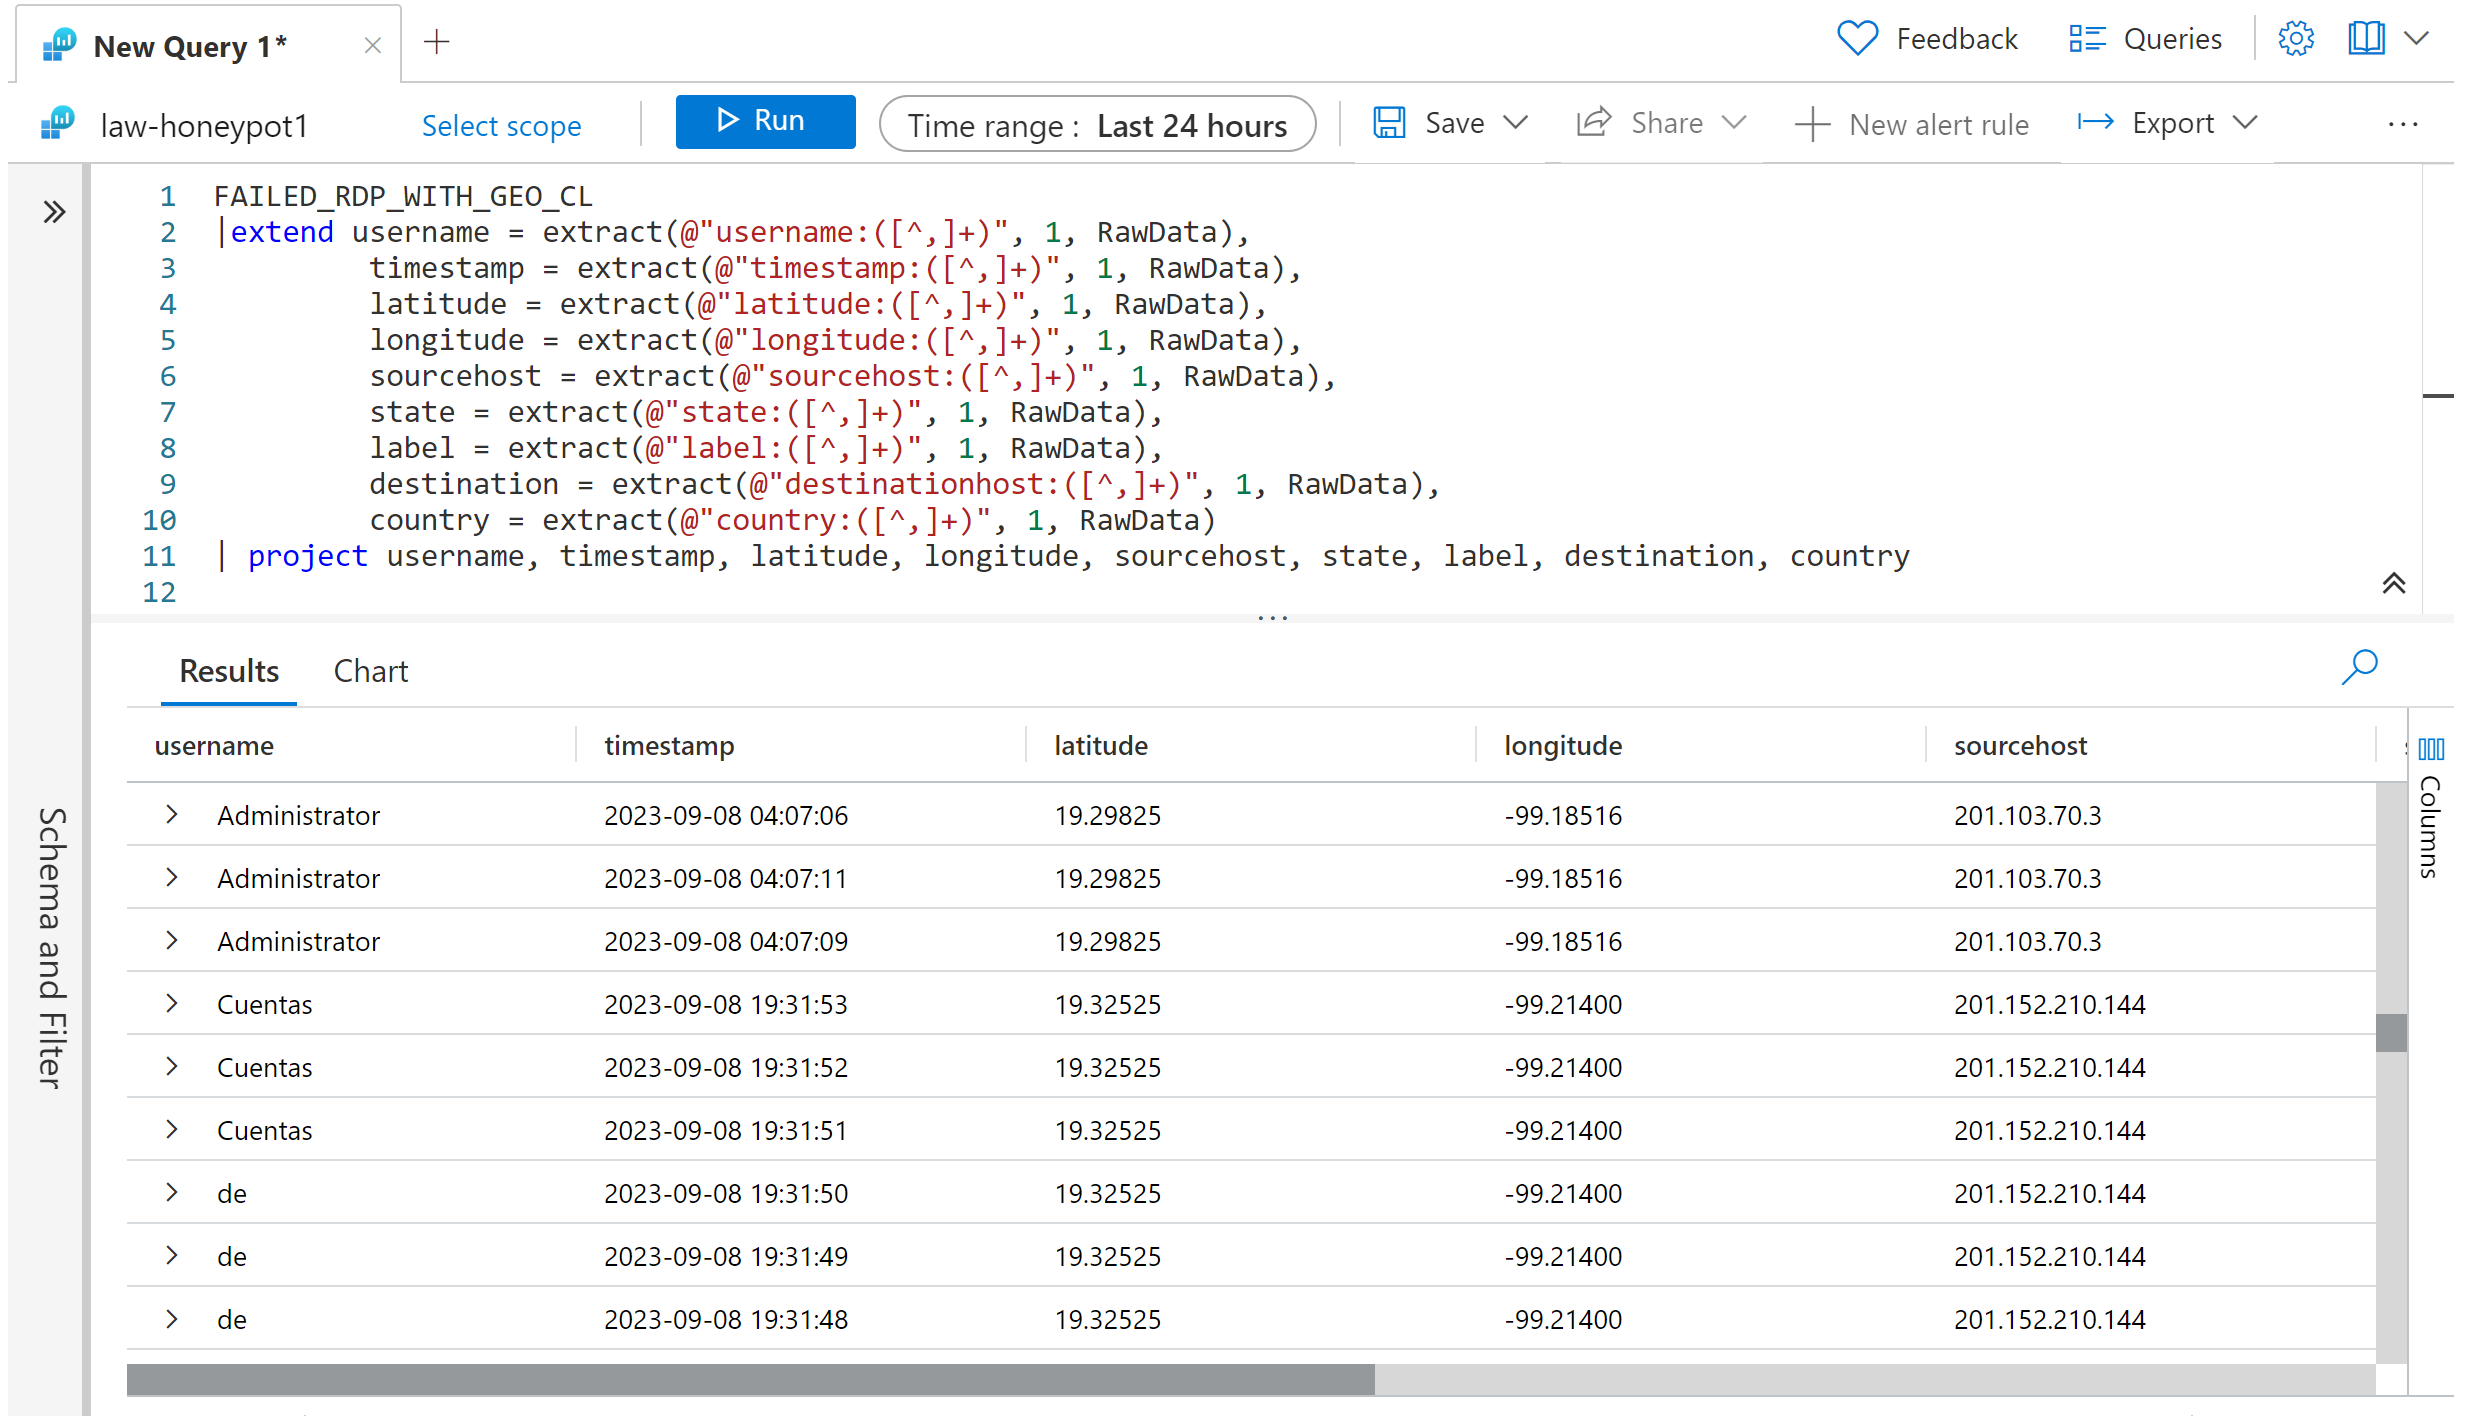Collapse the left pane with the double-chevron

[x=53, y=212]
